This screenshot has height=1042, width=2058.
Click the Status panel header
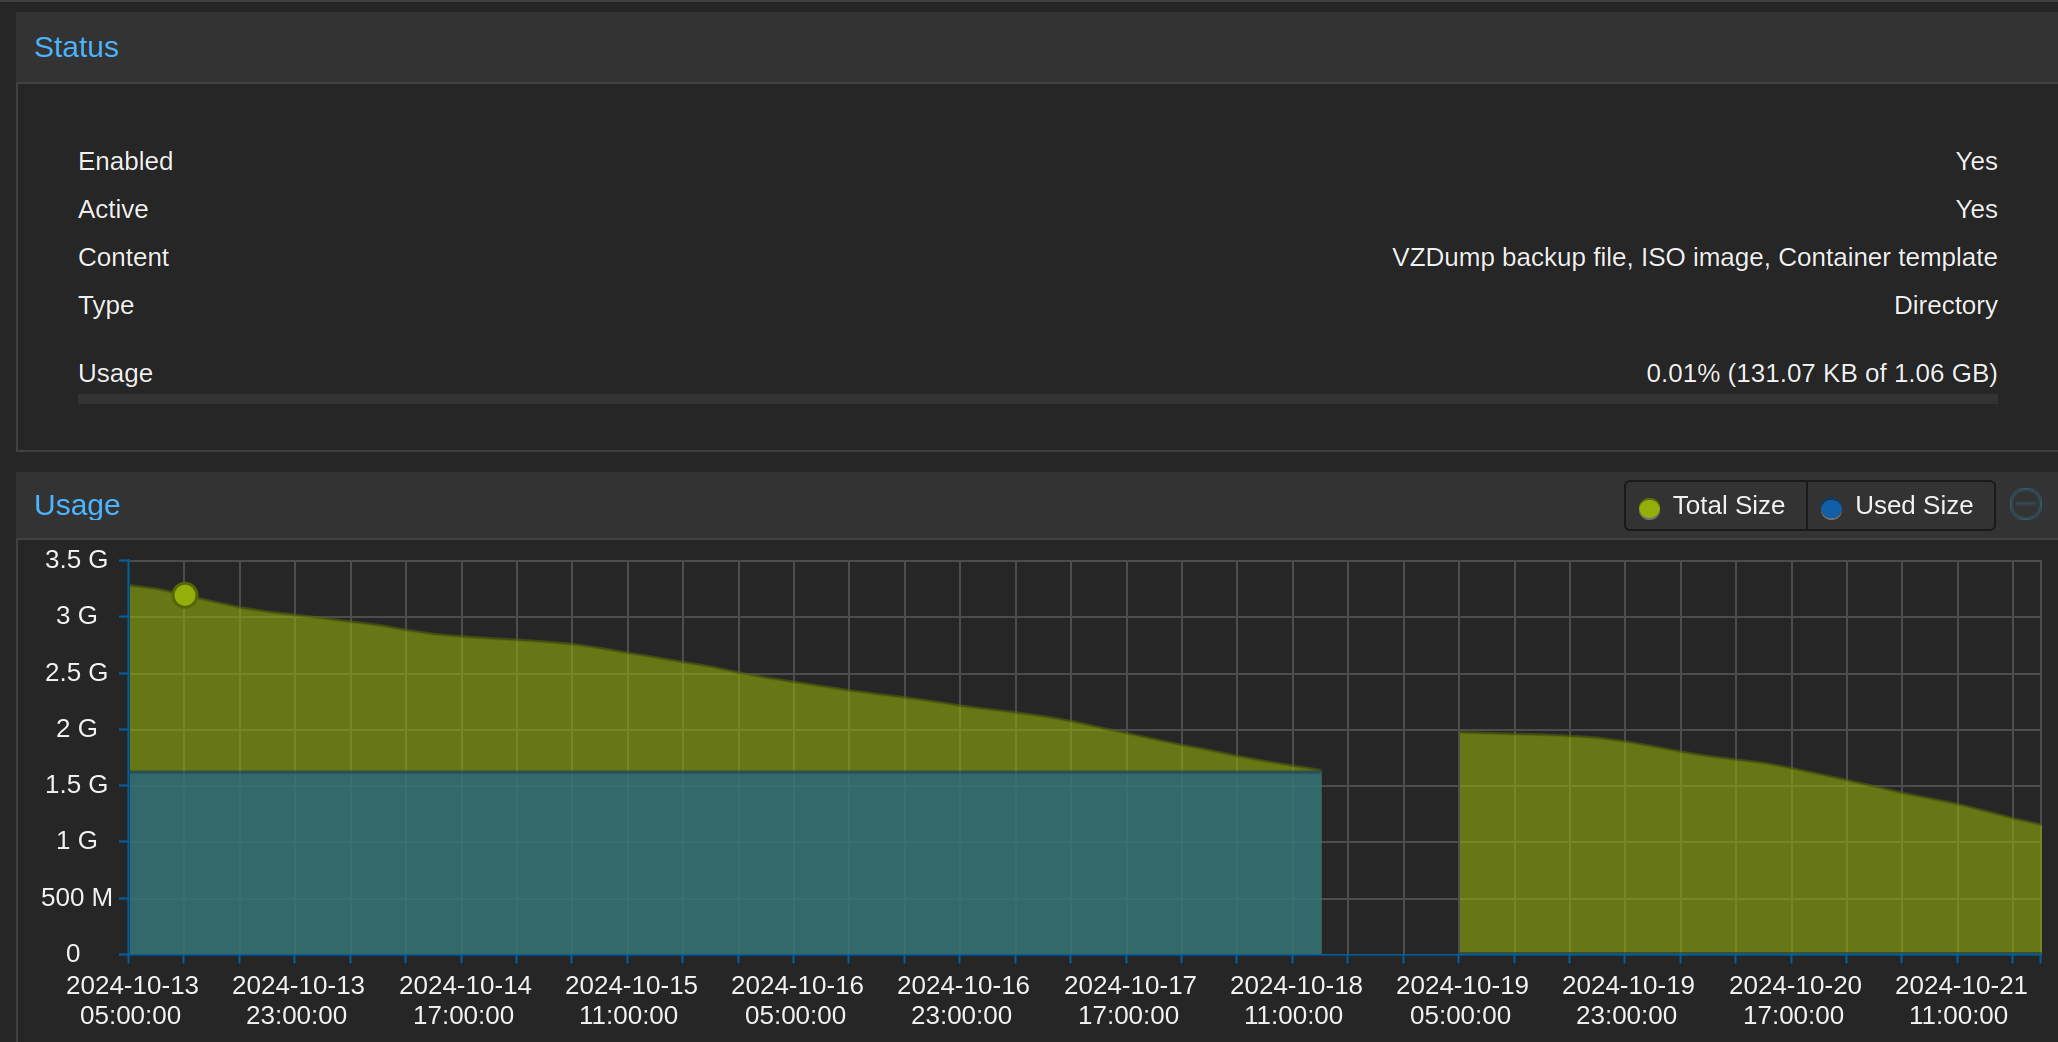point(1037,47)
